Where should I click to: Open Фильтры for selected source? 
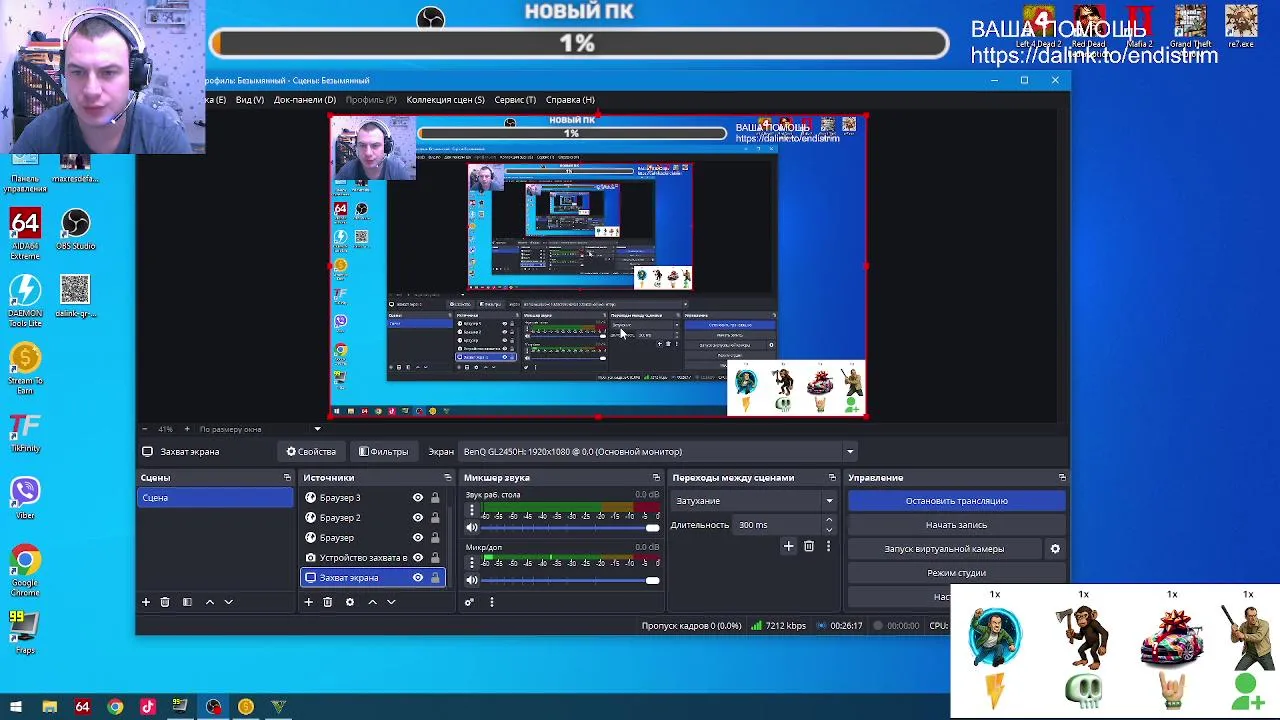tap(383, 452)
